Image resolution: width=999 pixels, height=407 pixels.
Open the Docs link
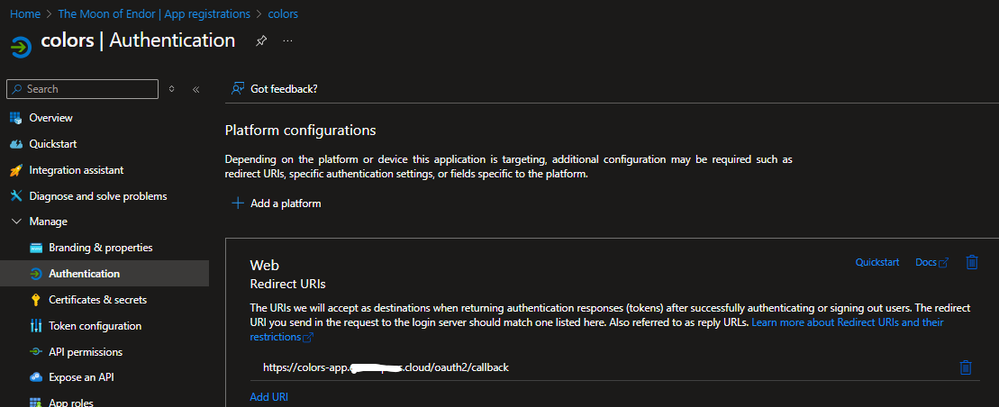[x=931, y=262]
